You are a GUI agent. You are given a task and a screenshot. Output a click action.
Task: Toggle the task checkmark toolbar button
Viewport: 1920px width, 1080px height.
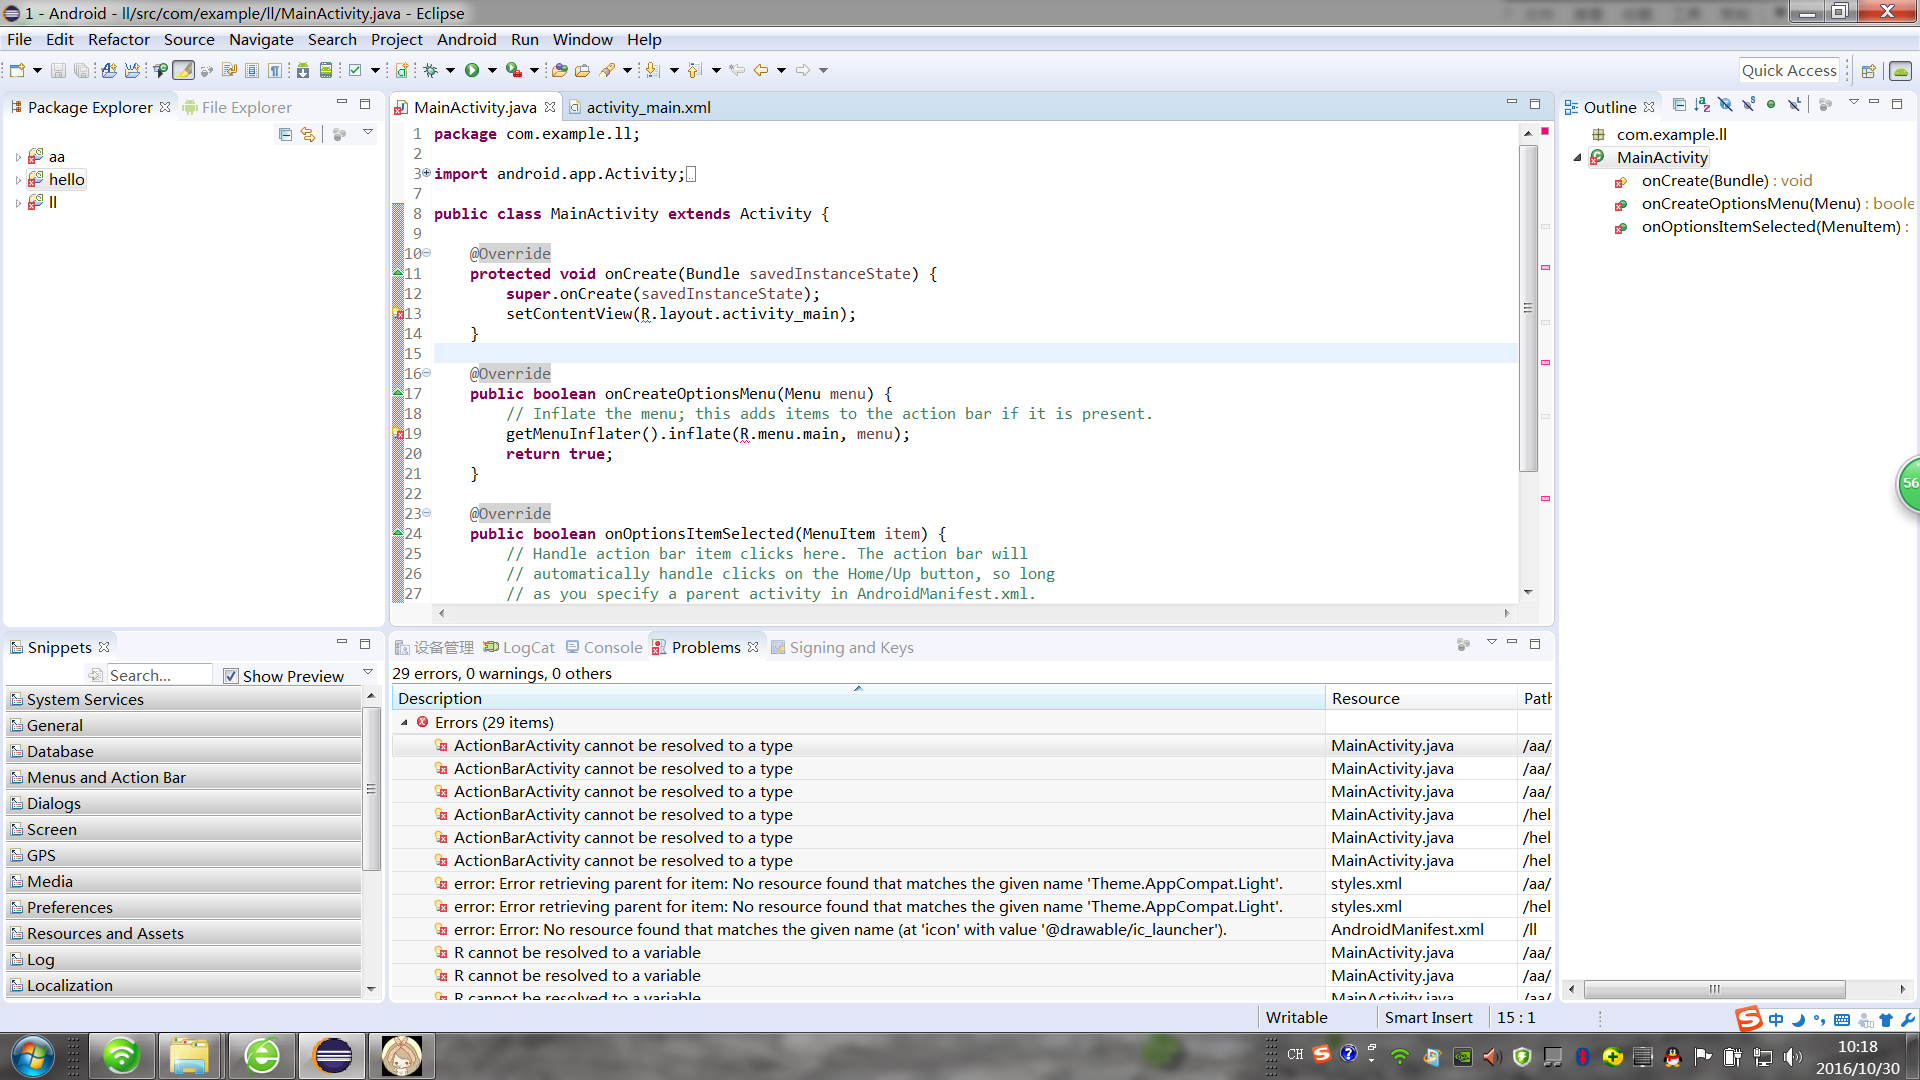355,70
